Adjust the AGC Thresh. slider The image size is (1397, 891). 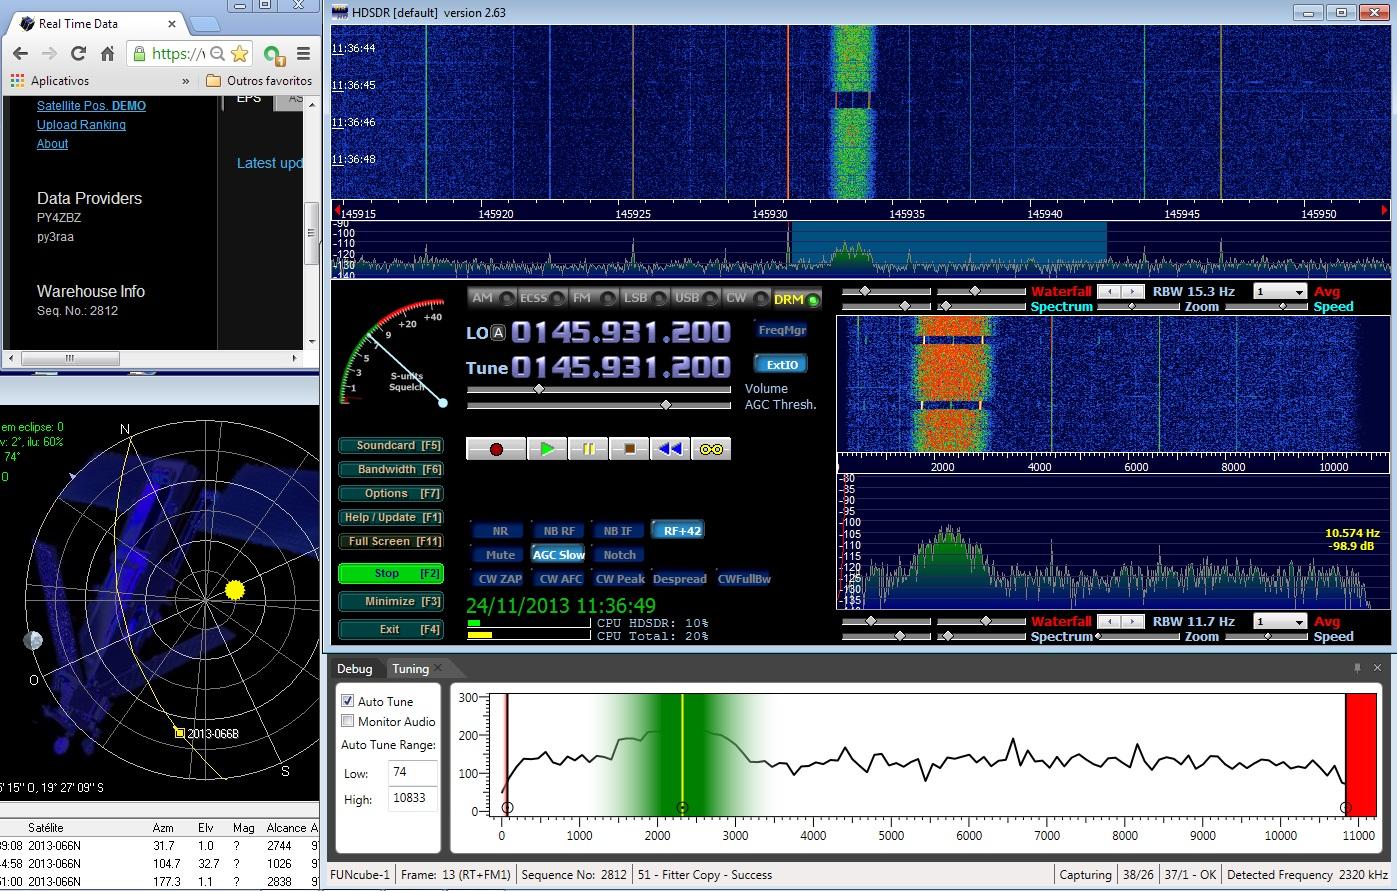599,405
